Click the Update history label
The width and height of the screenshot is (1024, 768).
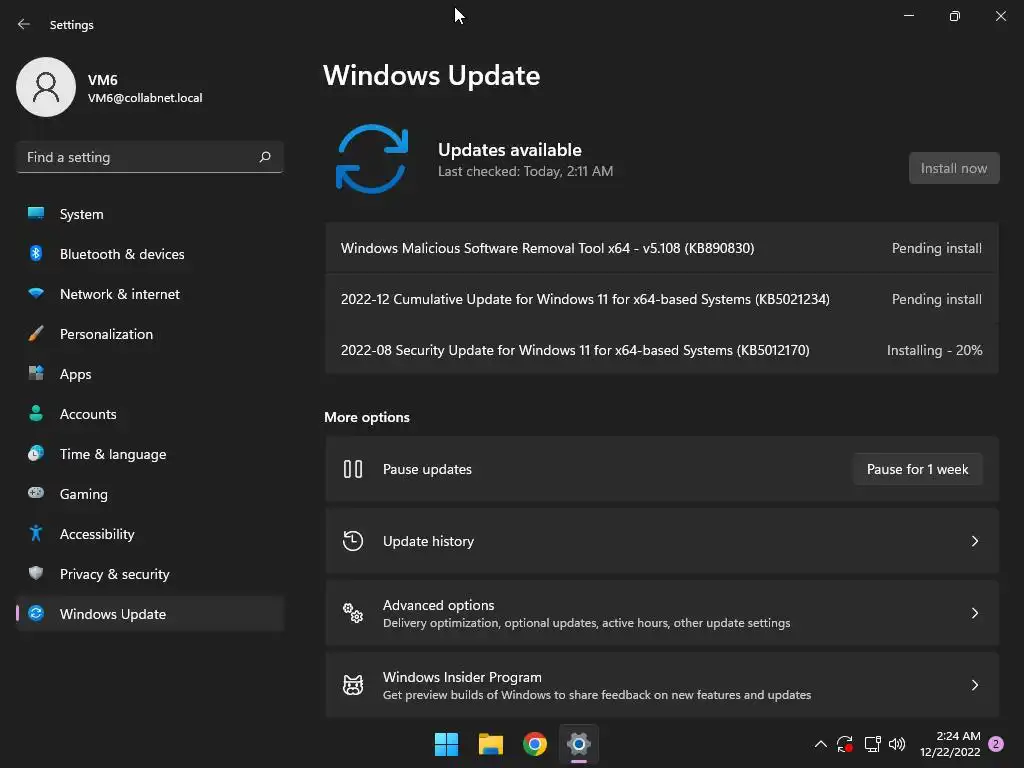tap(428, 541)
